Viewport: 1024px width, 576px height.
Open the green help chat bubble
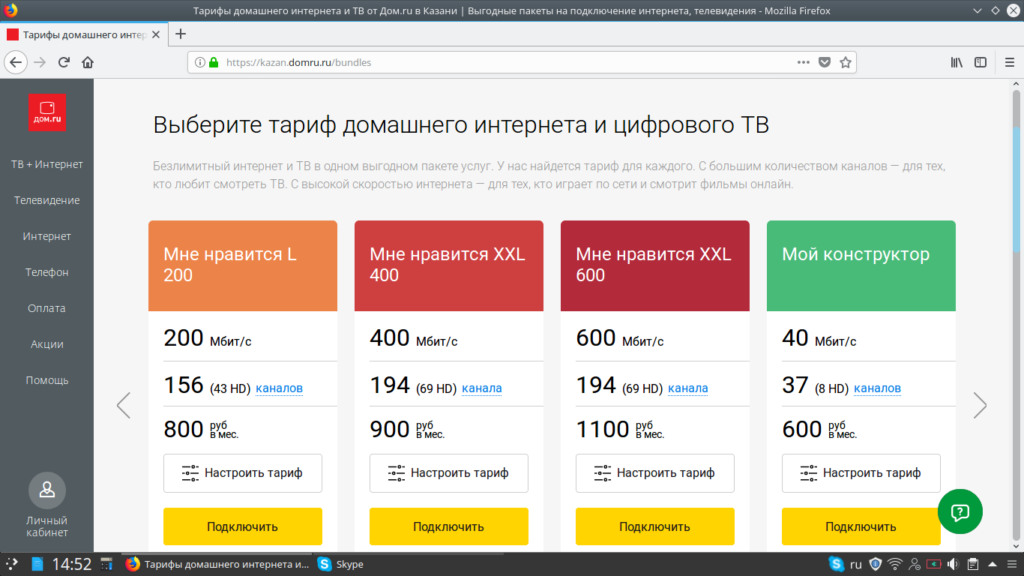pos(960,512)
